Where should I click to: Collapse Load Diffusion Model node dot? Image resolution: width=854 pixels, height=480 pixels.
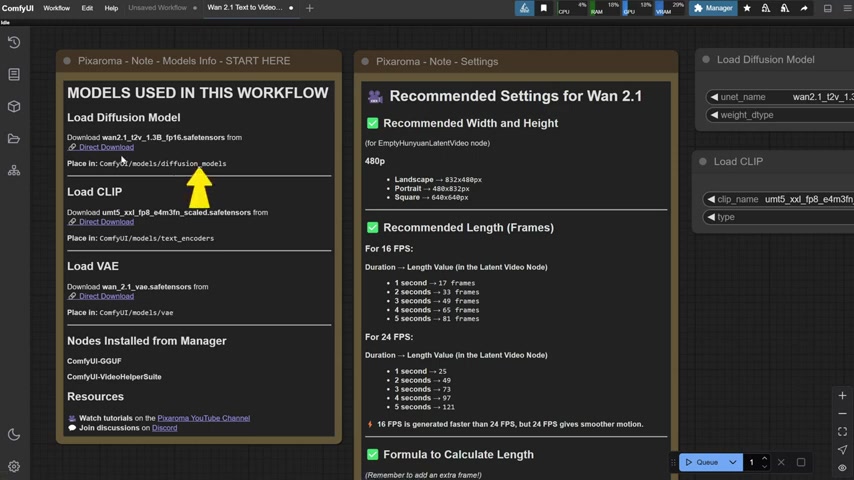706,59
